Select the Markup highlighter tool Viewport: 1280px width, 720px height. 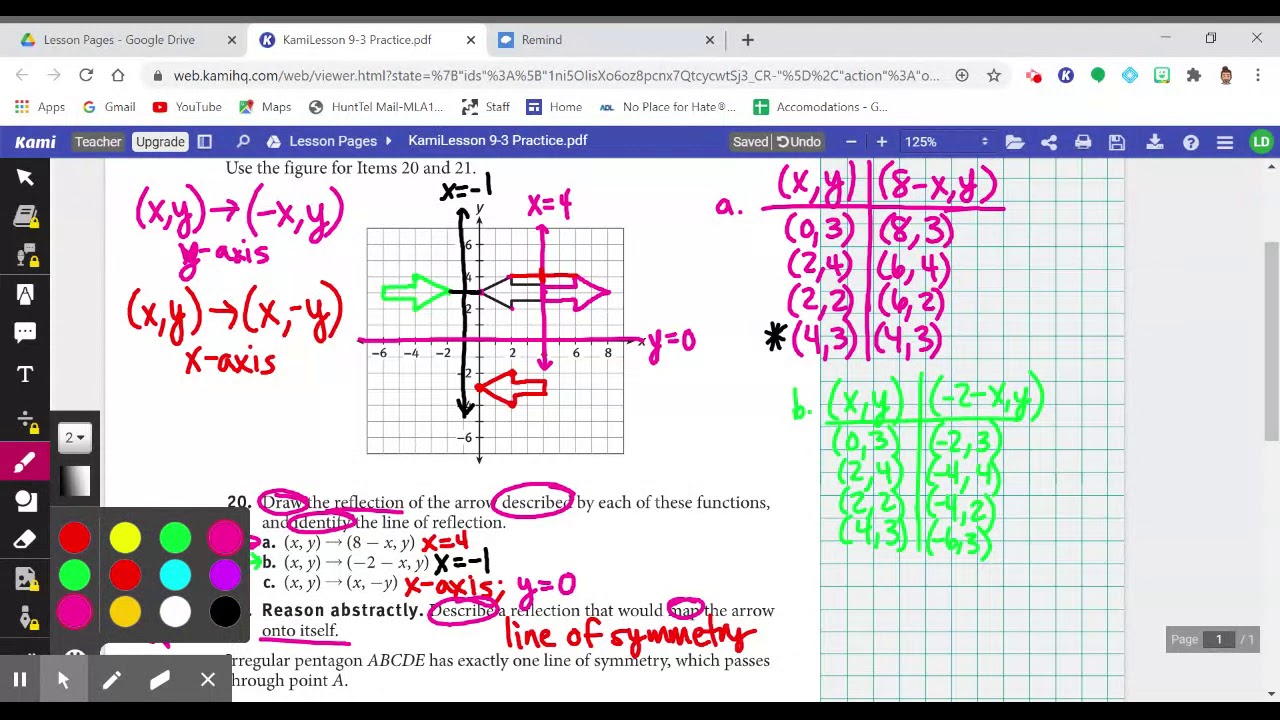click(25, 295)
